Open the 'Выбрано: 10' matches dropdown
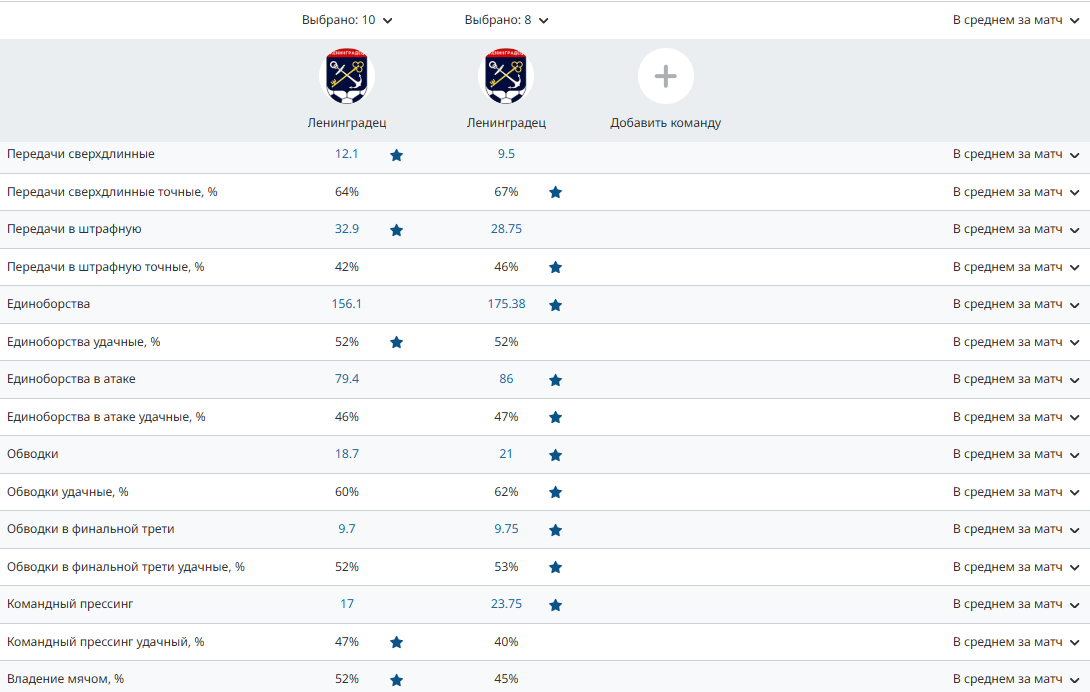The height and width of the screenshot is (692, 1090). (x=347, y=20)
